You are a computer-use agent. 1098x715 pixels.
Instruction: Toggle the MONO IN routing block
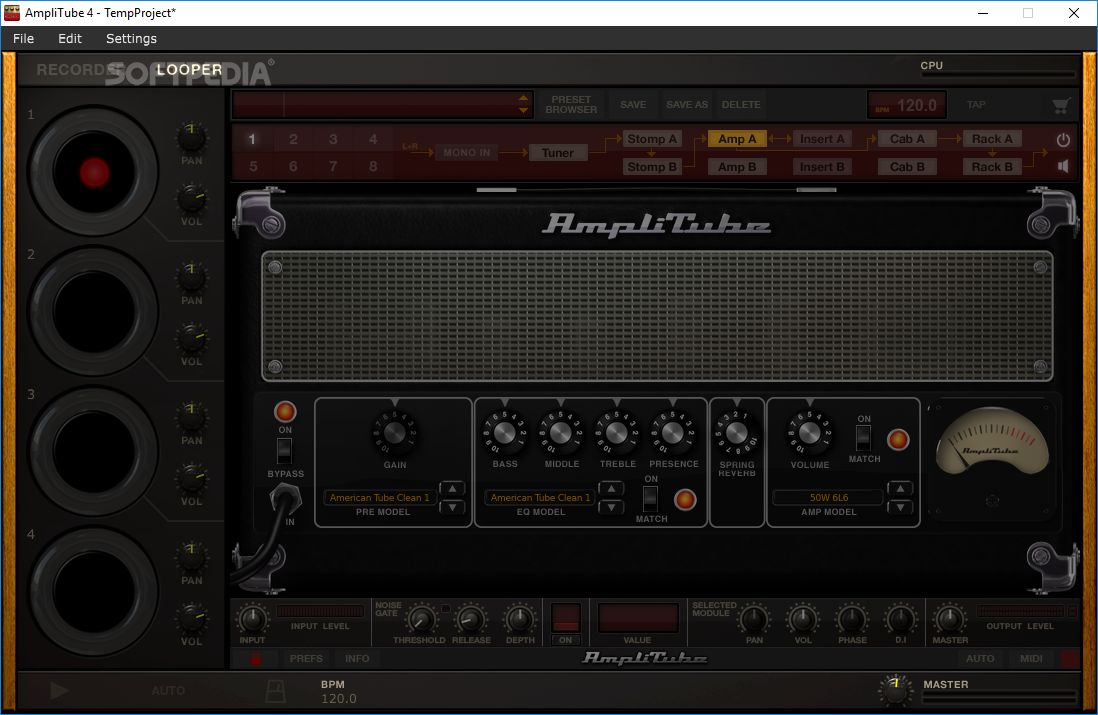467,153
